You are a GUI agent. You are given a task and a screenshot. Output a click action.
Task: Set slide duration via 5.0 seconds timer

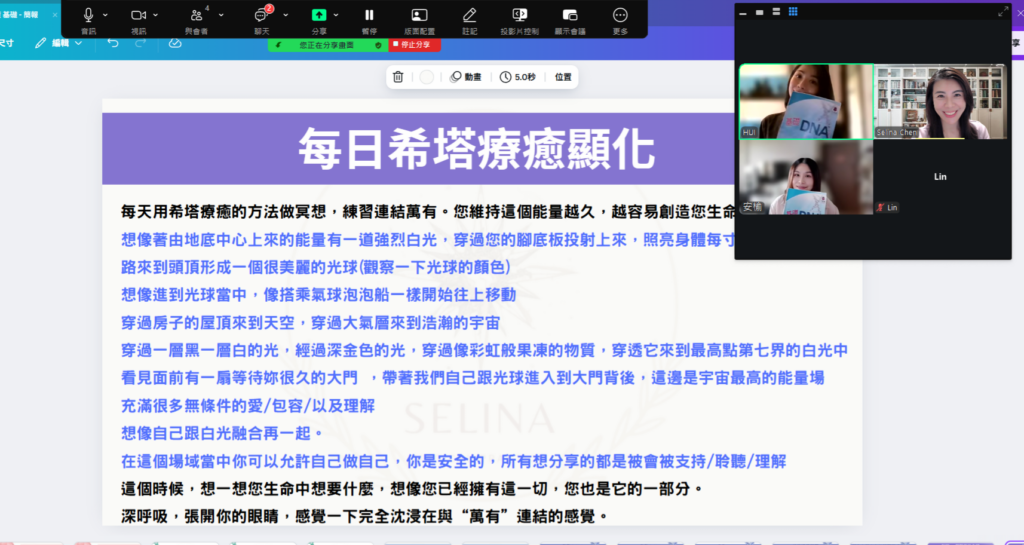(x=518, y=77)
